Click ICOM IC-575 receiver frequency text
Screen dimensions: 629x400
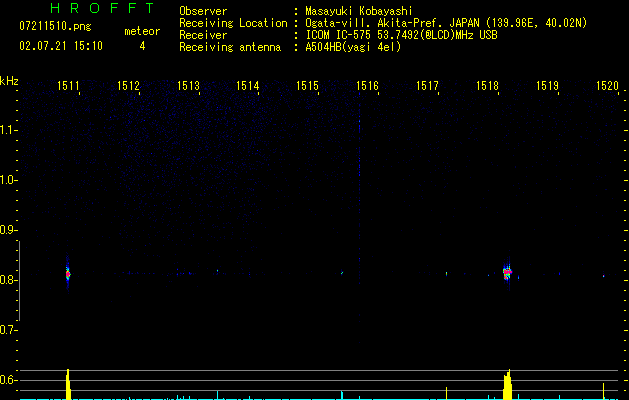click(x=401, y=35)
